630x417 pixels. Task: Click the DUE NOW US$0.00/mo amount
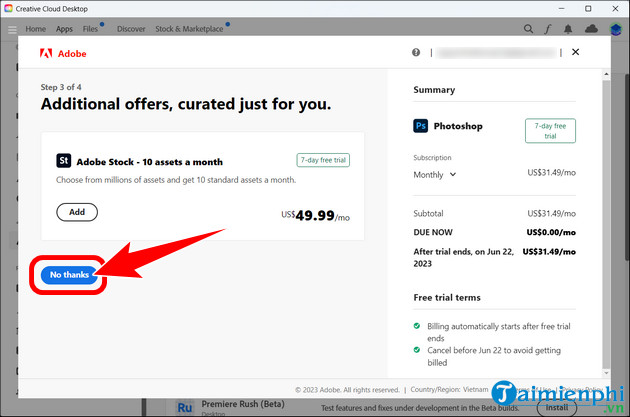tap(551, 232)
